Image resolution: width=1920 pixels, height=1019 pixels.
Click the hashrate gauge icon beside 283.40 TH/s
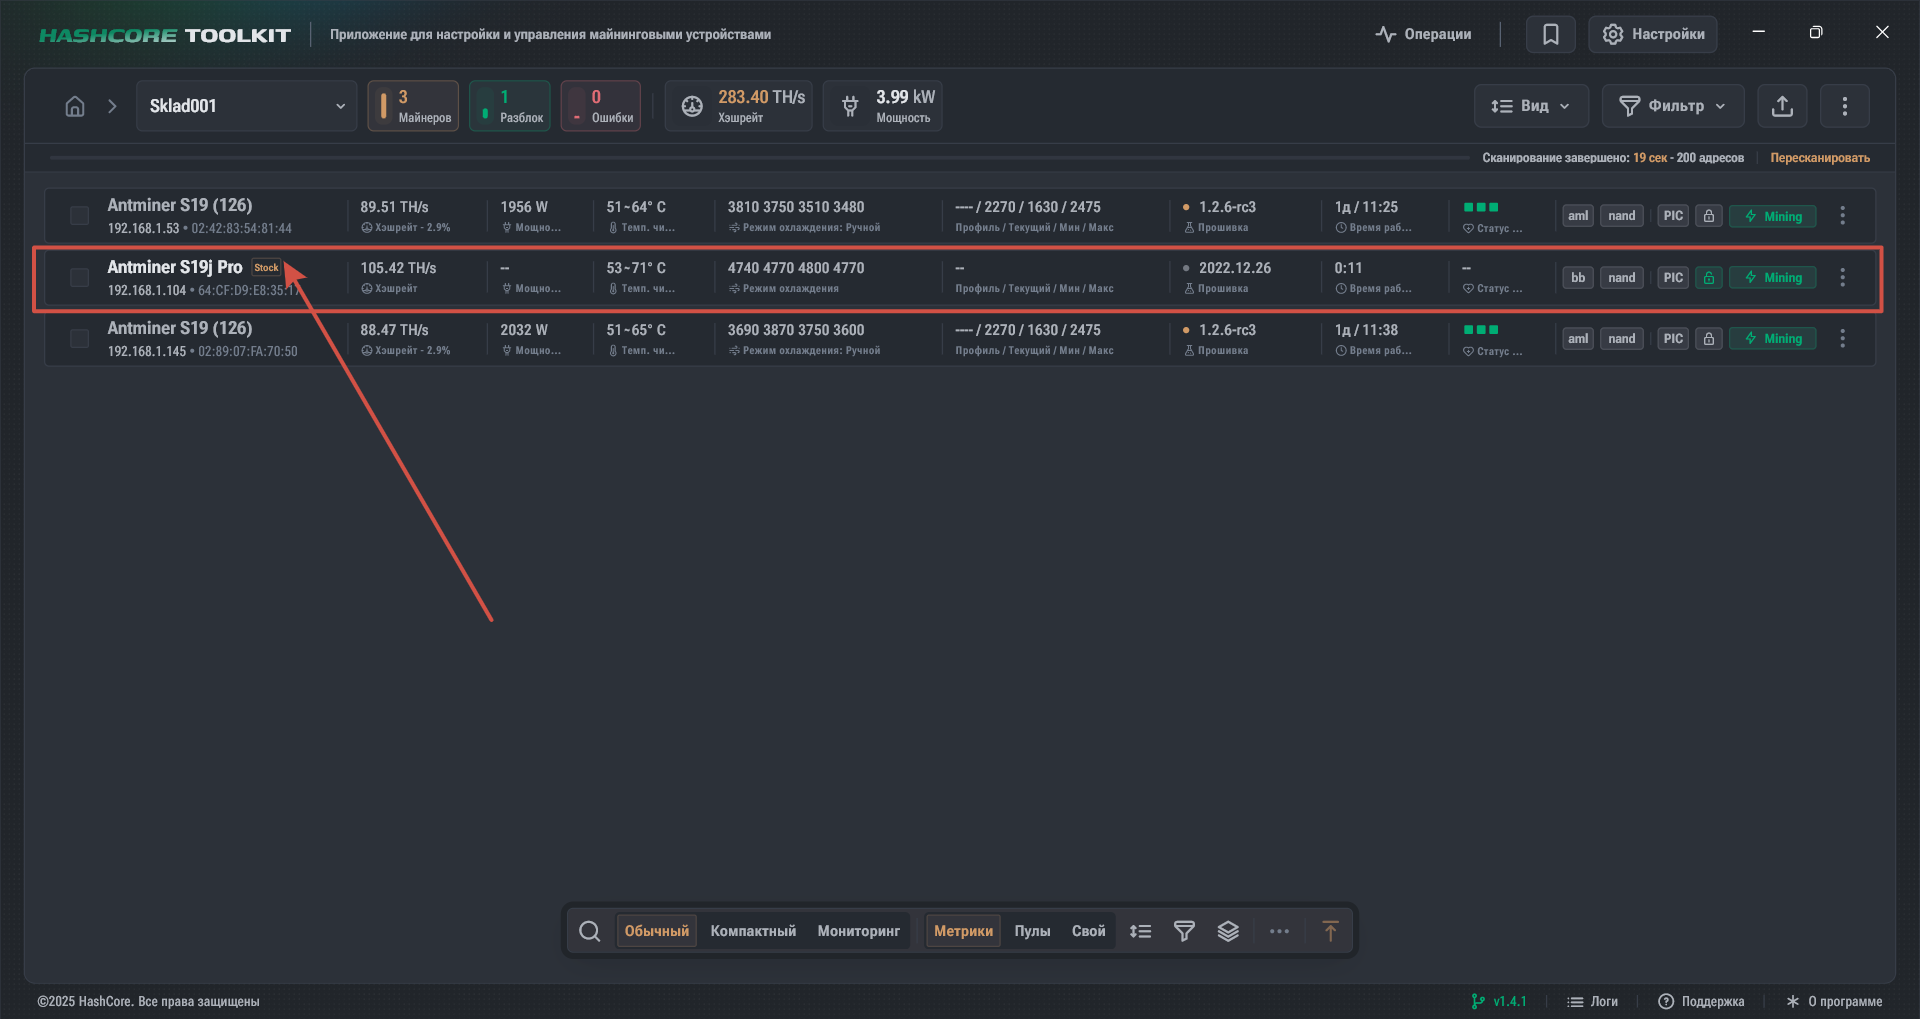(692, 106)
